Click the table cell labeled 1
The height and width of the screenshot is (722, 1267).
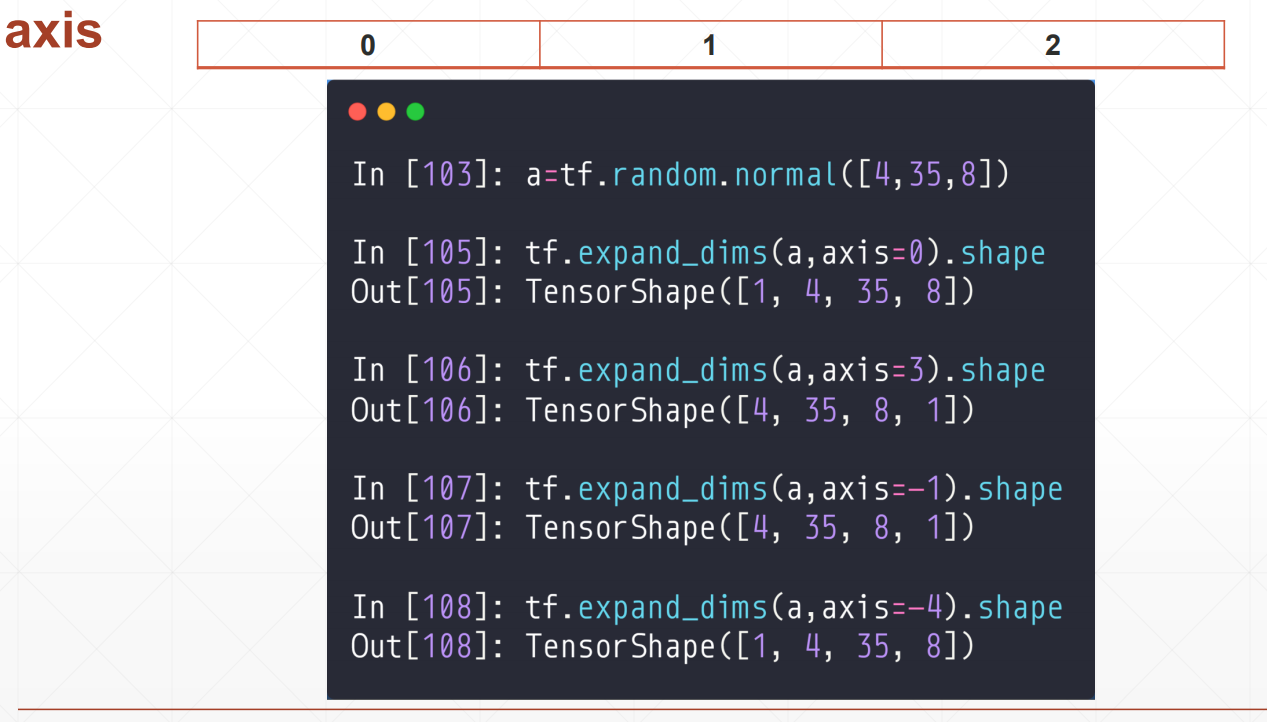(710, 44)
